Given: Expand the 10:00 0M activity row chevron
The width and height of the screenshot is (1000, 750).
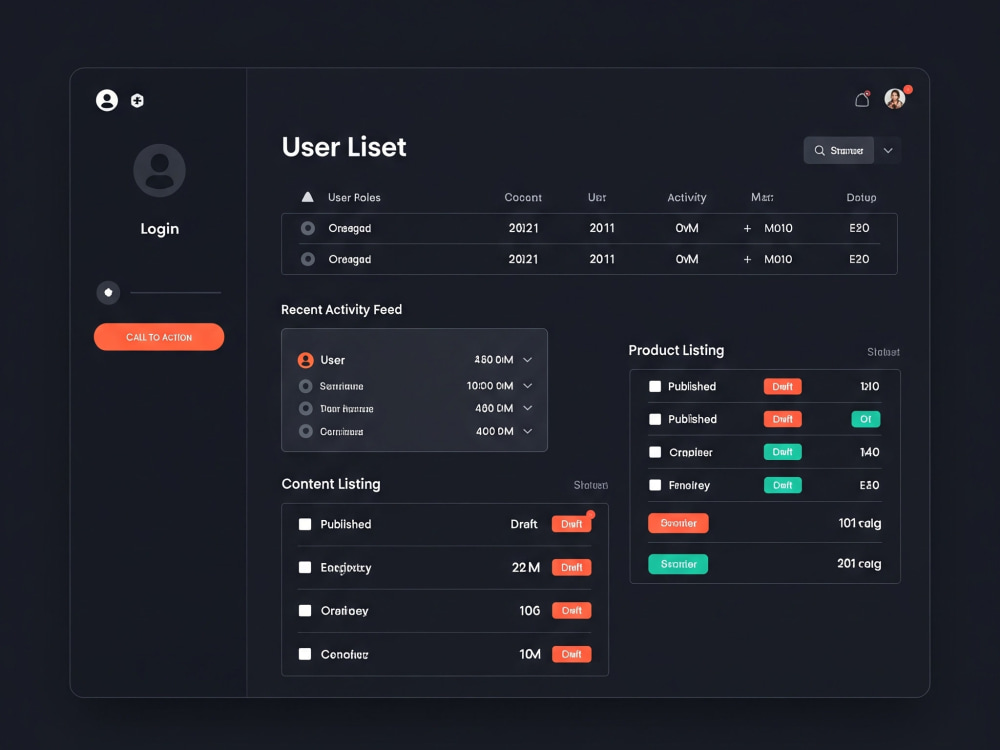Looking at the screenshot, I should click(x=527, y=386).
